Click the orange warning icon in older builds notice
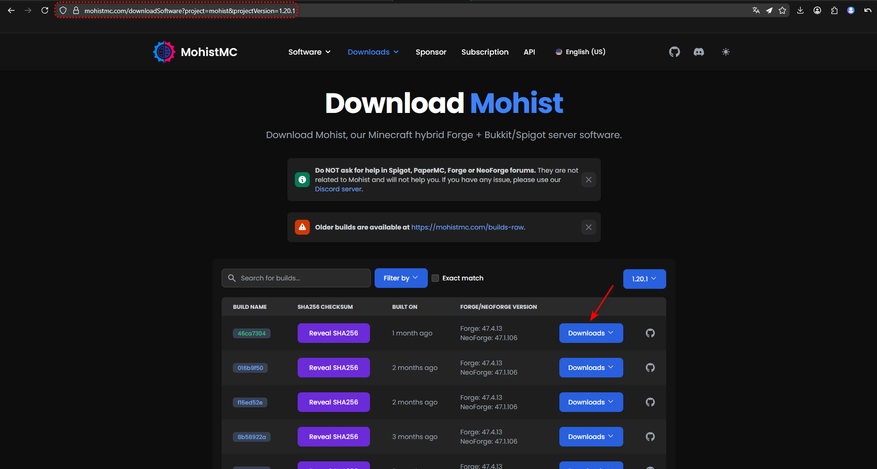Screen dimensions: 877x469 click(302, 227)
